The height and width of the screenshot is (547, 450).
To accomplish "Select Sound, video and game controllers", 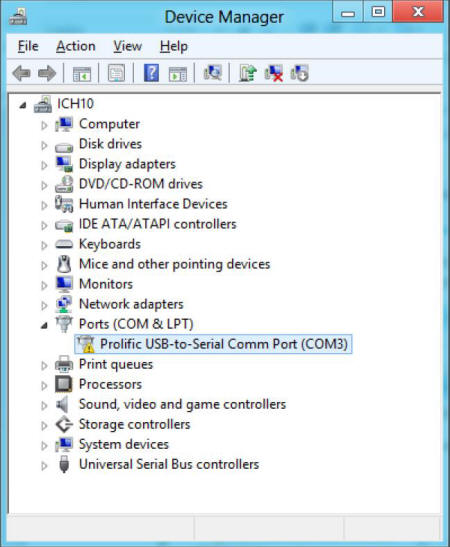I will tap(182, 404).
